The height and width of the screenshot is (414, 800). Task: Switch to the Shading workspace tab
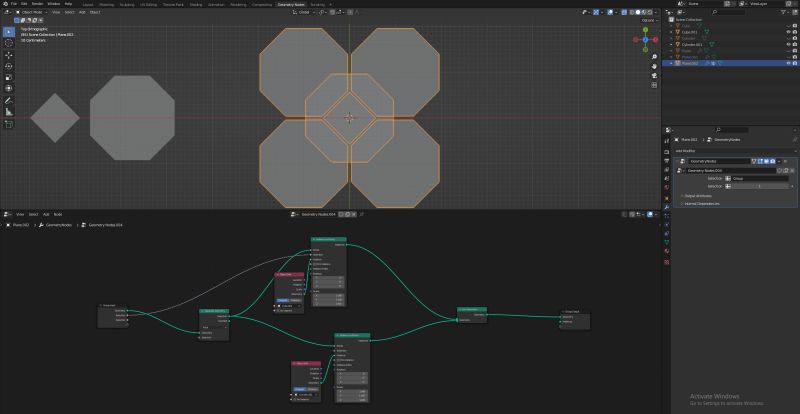tap(195, 4)
